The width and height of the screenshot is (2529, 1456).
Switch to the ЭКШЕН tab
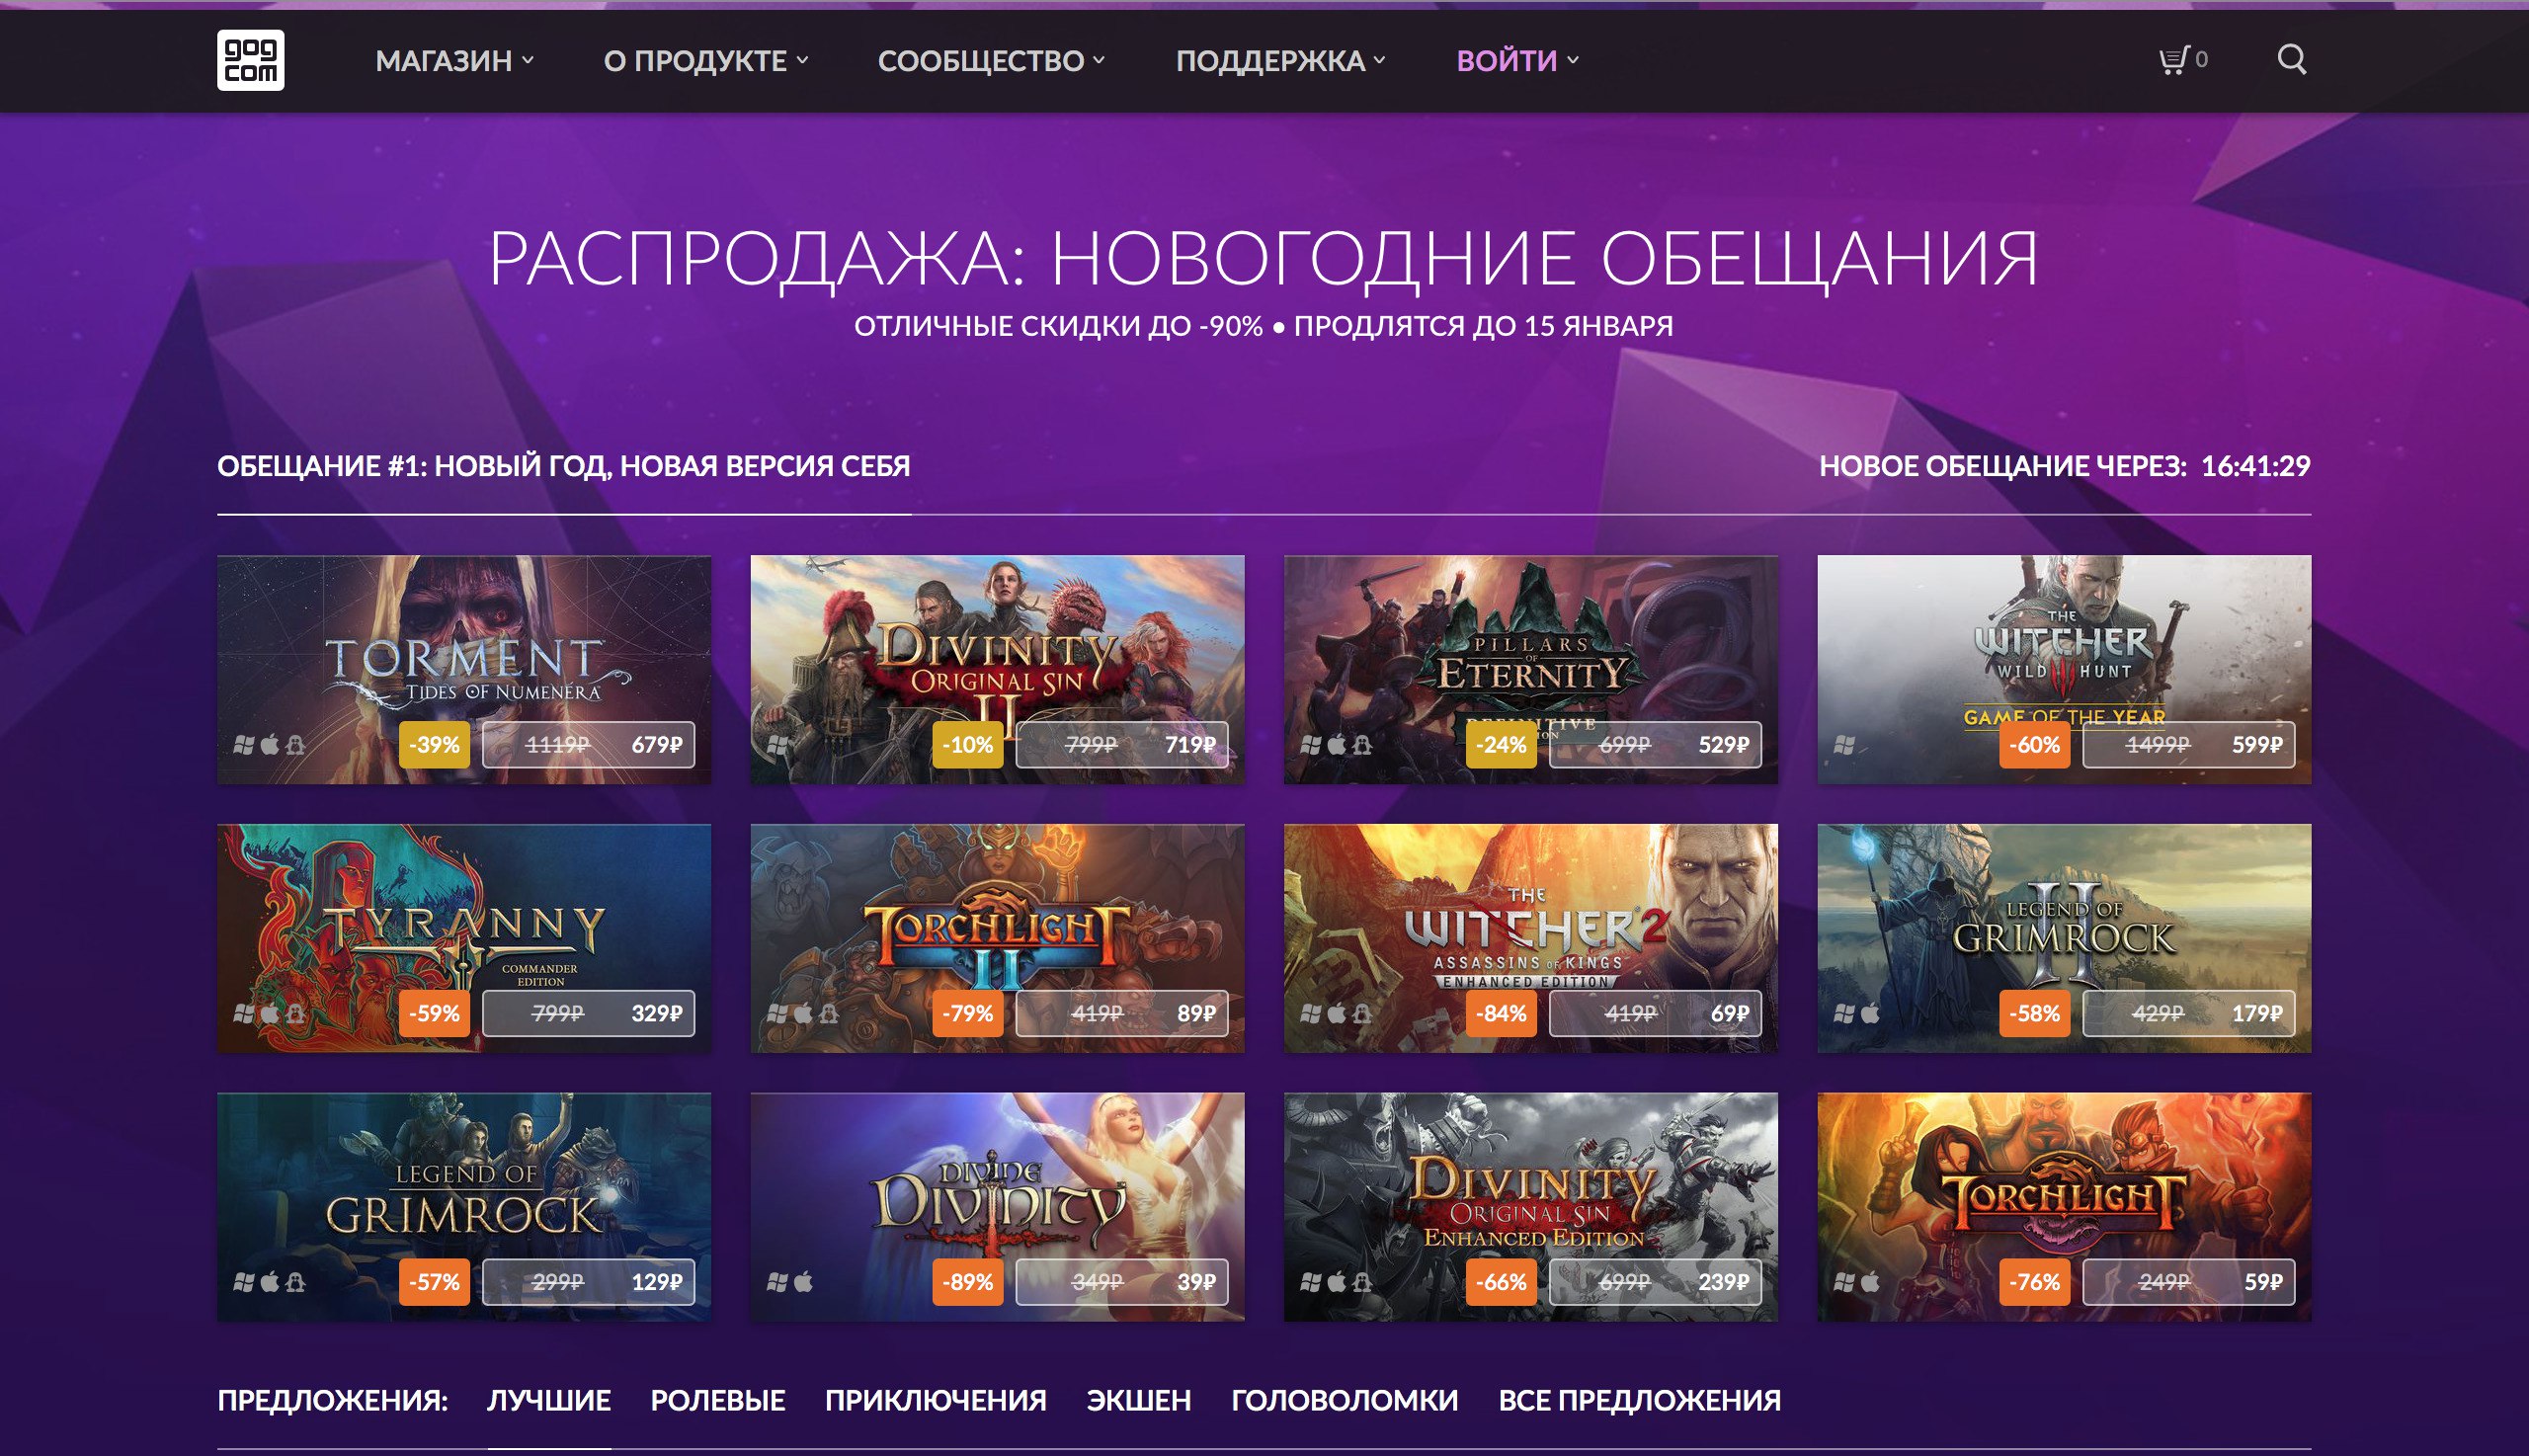pos(1139,1400)
